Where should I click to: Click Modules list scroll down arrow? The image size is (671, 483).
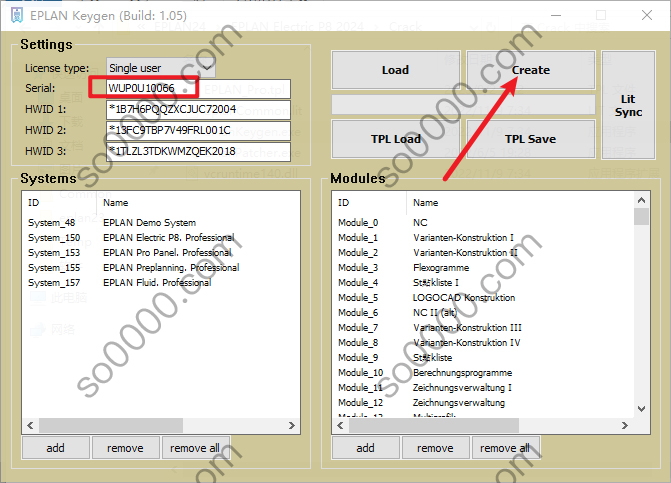point(641,409)
